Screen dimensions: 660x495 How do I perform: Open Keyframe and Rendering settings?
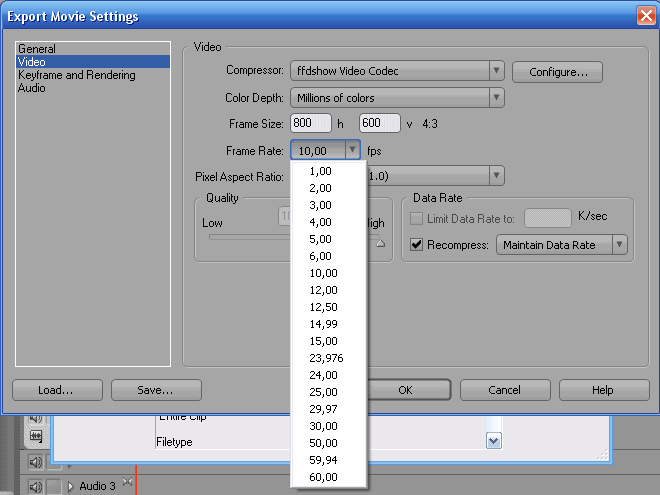pyautogui.click(x=76, y=75)
